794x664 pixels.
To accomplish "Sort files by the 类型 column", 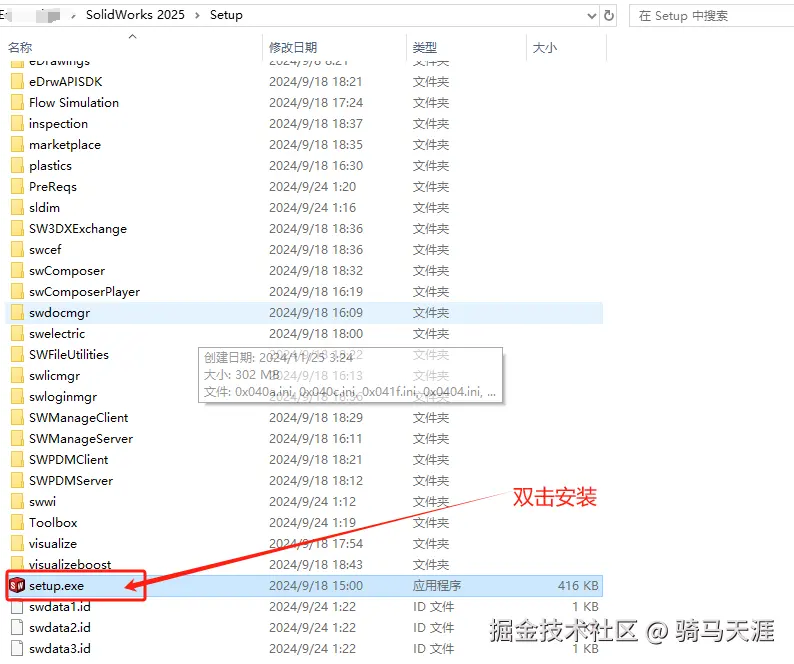I will pos(425,48).
